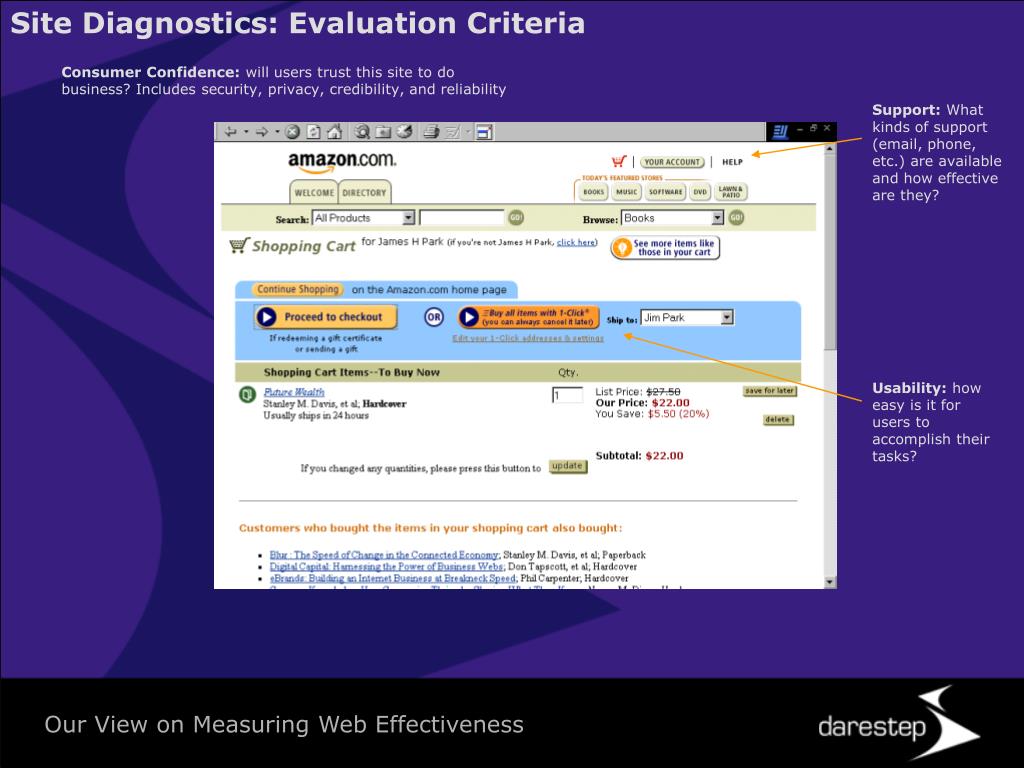Click the green icon beside Future Wealth

point(248,394)
